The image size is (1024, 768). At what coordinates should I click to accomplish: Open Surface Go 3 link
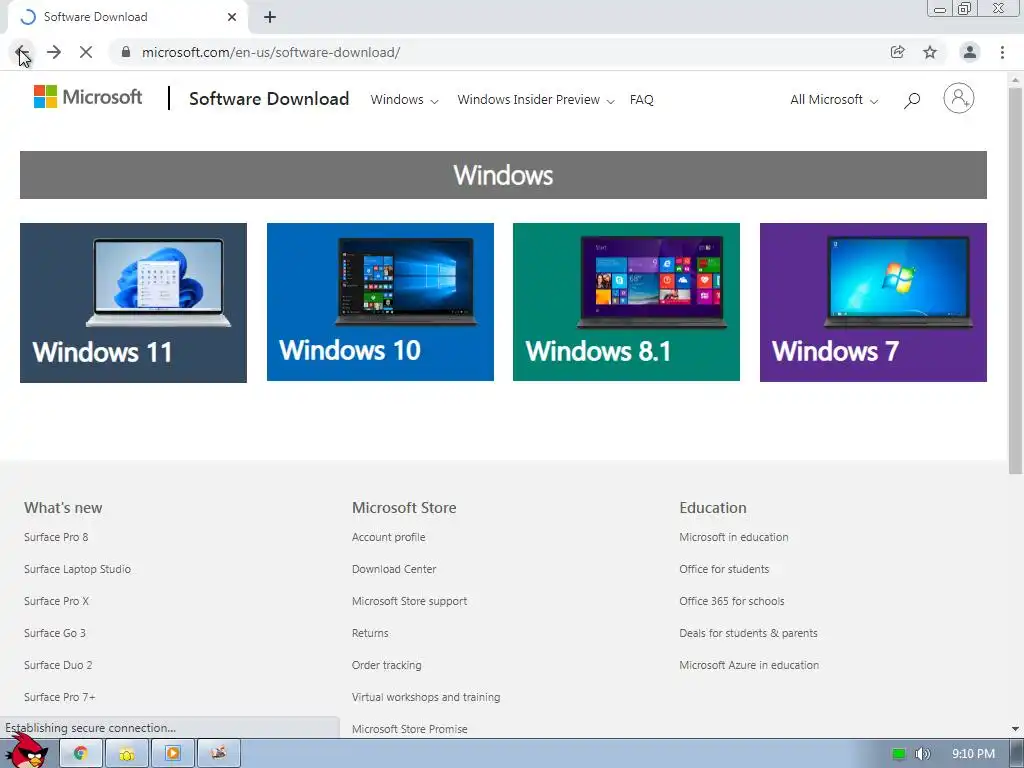point(55,633)
